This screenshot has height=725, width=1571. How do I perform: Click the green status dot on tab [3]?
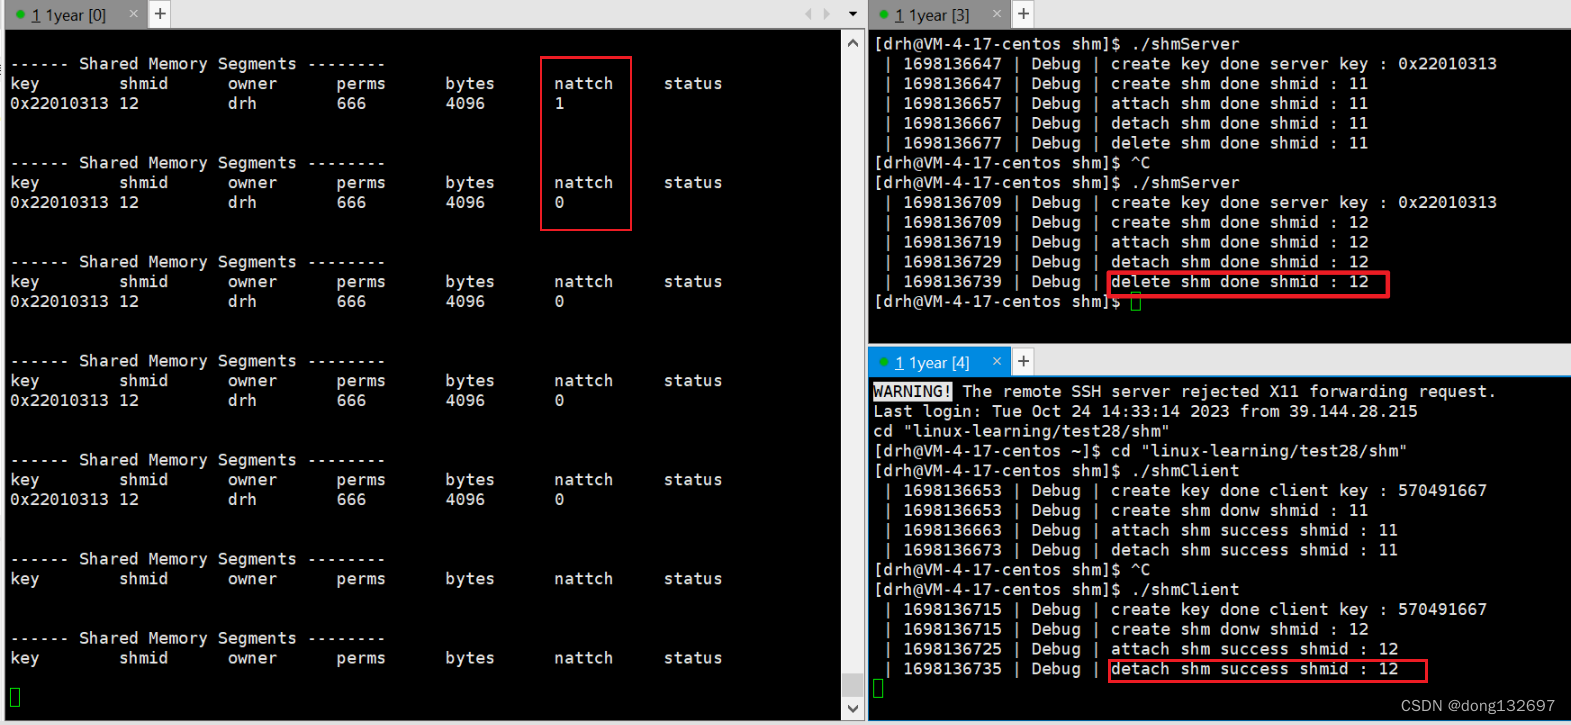coord(884,15)
